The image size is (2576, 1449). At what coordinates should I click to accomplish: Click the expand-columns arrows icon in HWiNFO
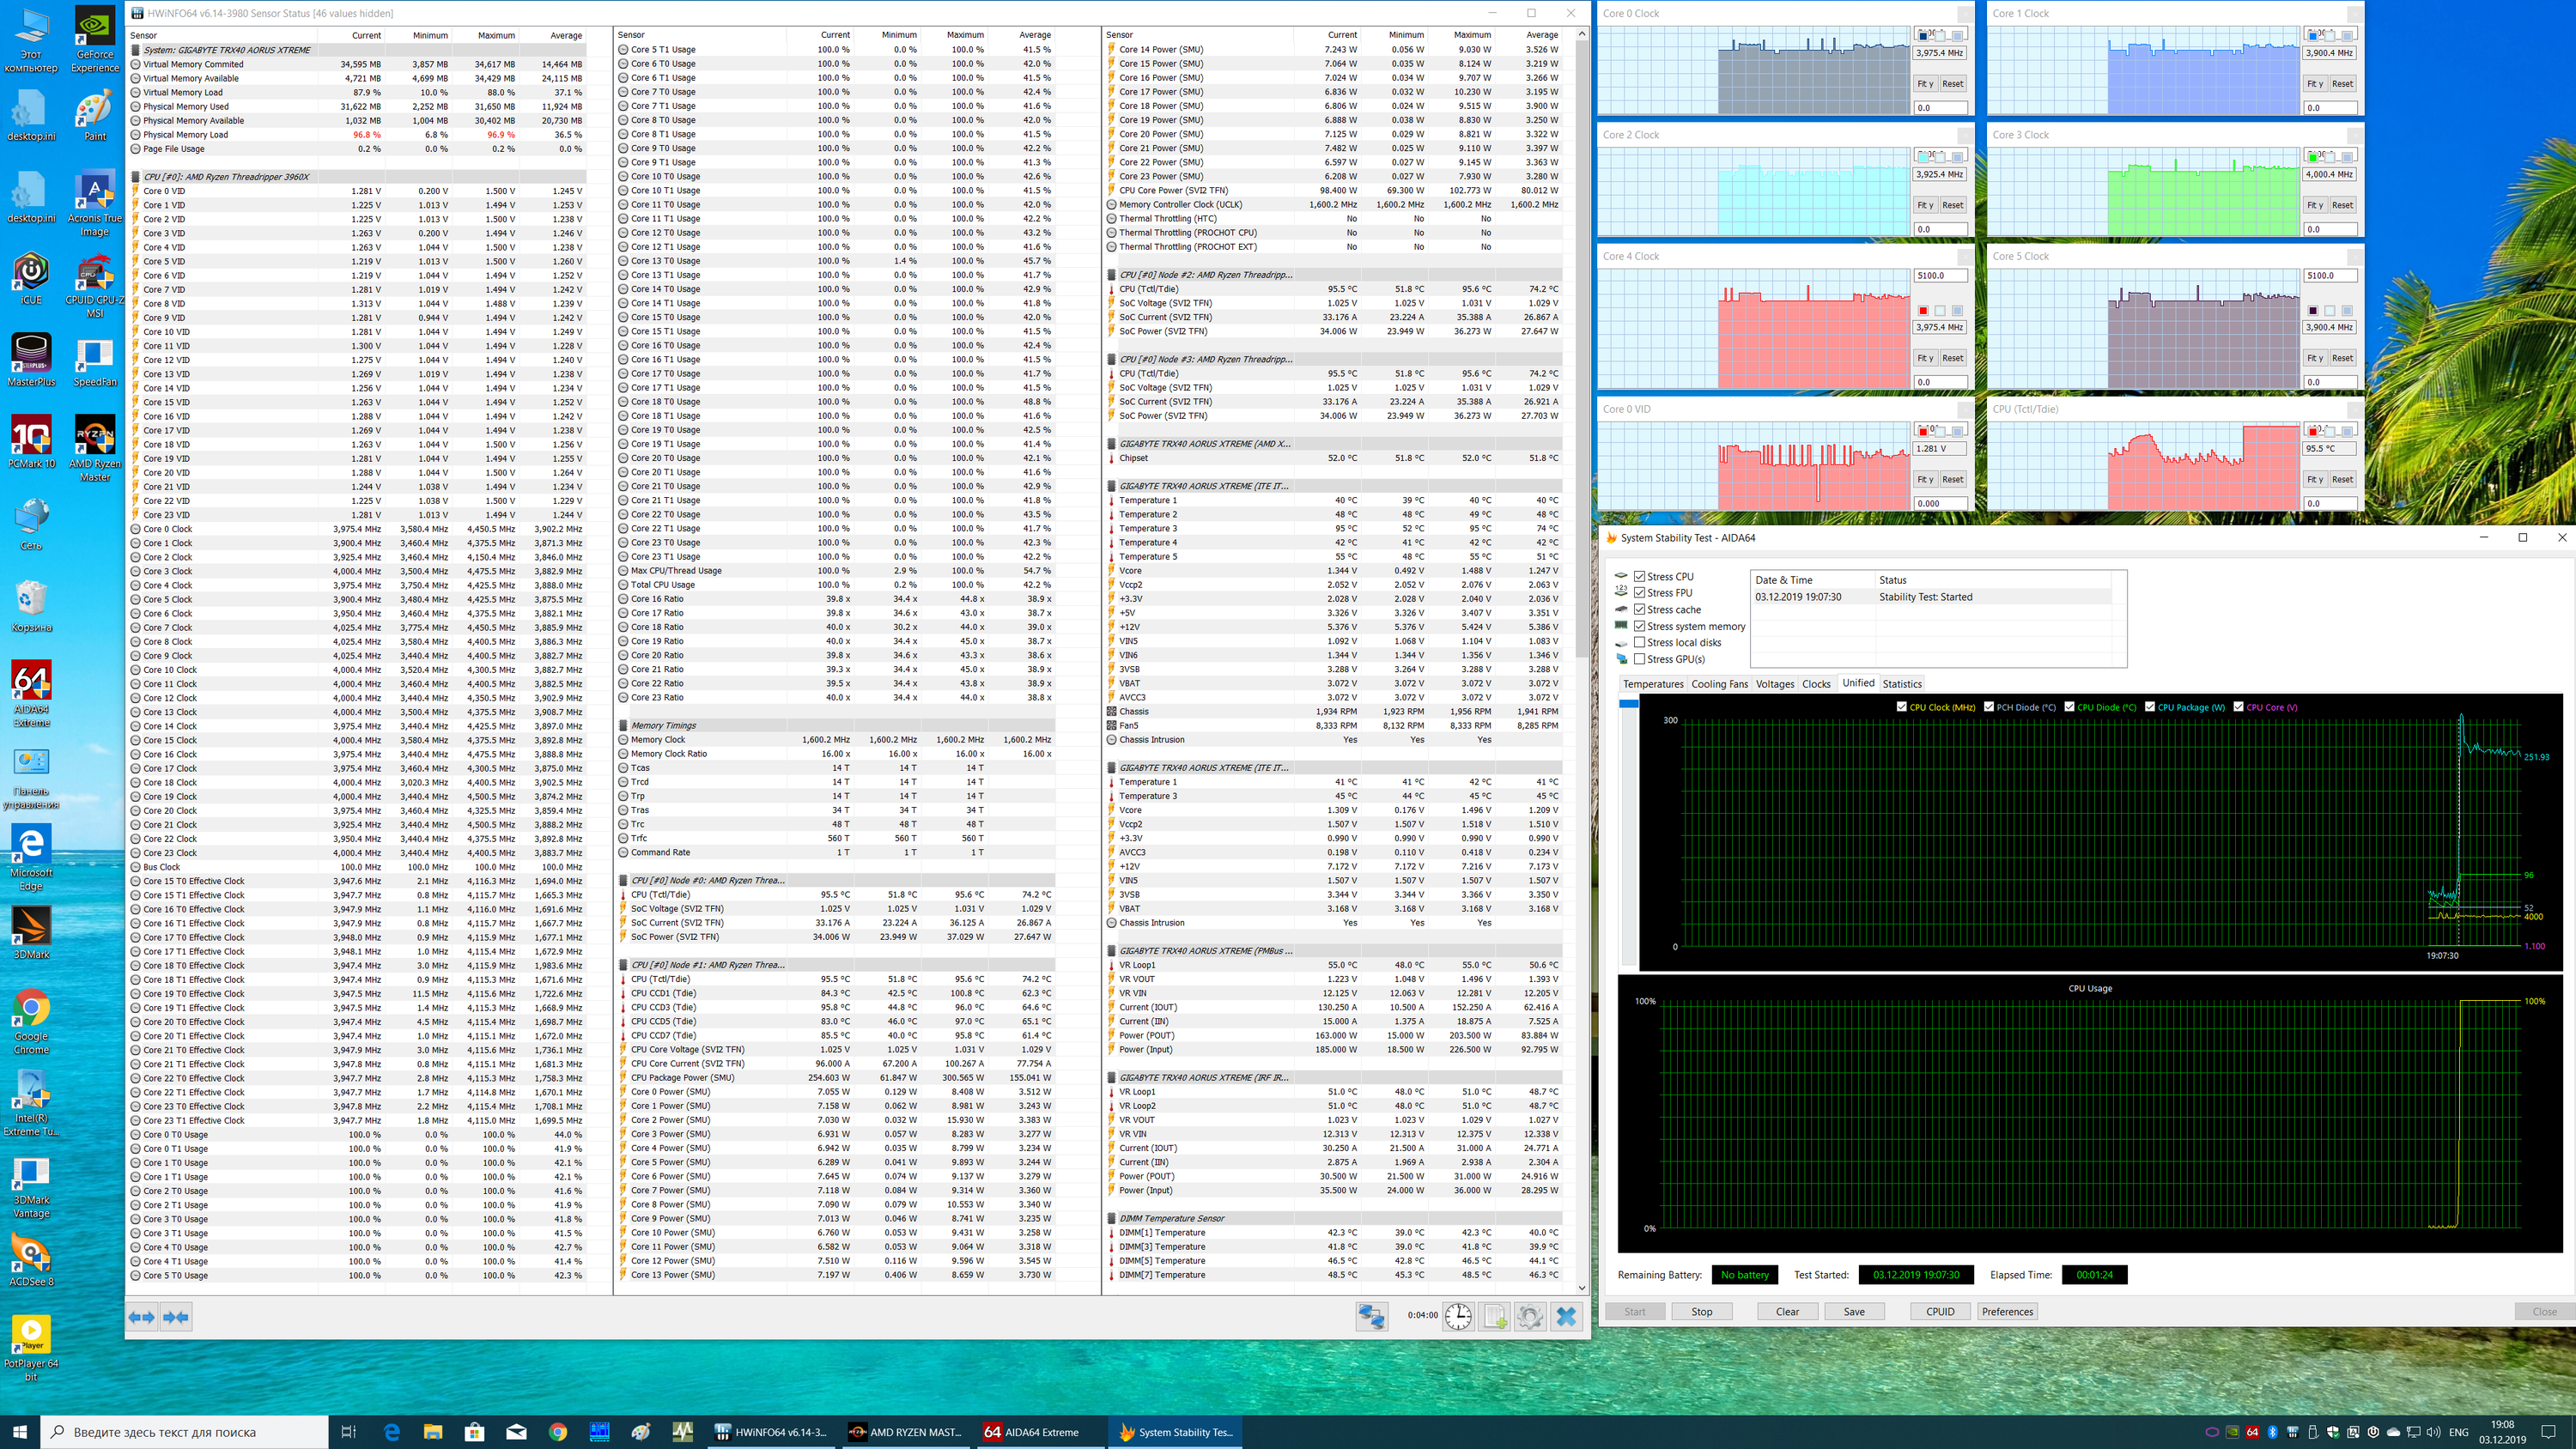(x=142, y=1317)
